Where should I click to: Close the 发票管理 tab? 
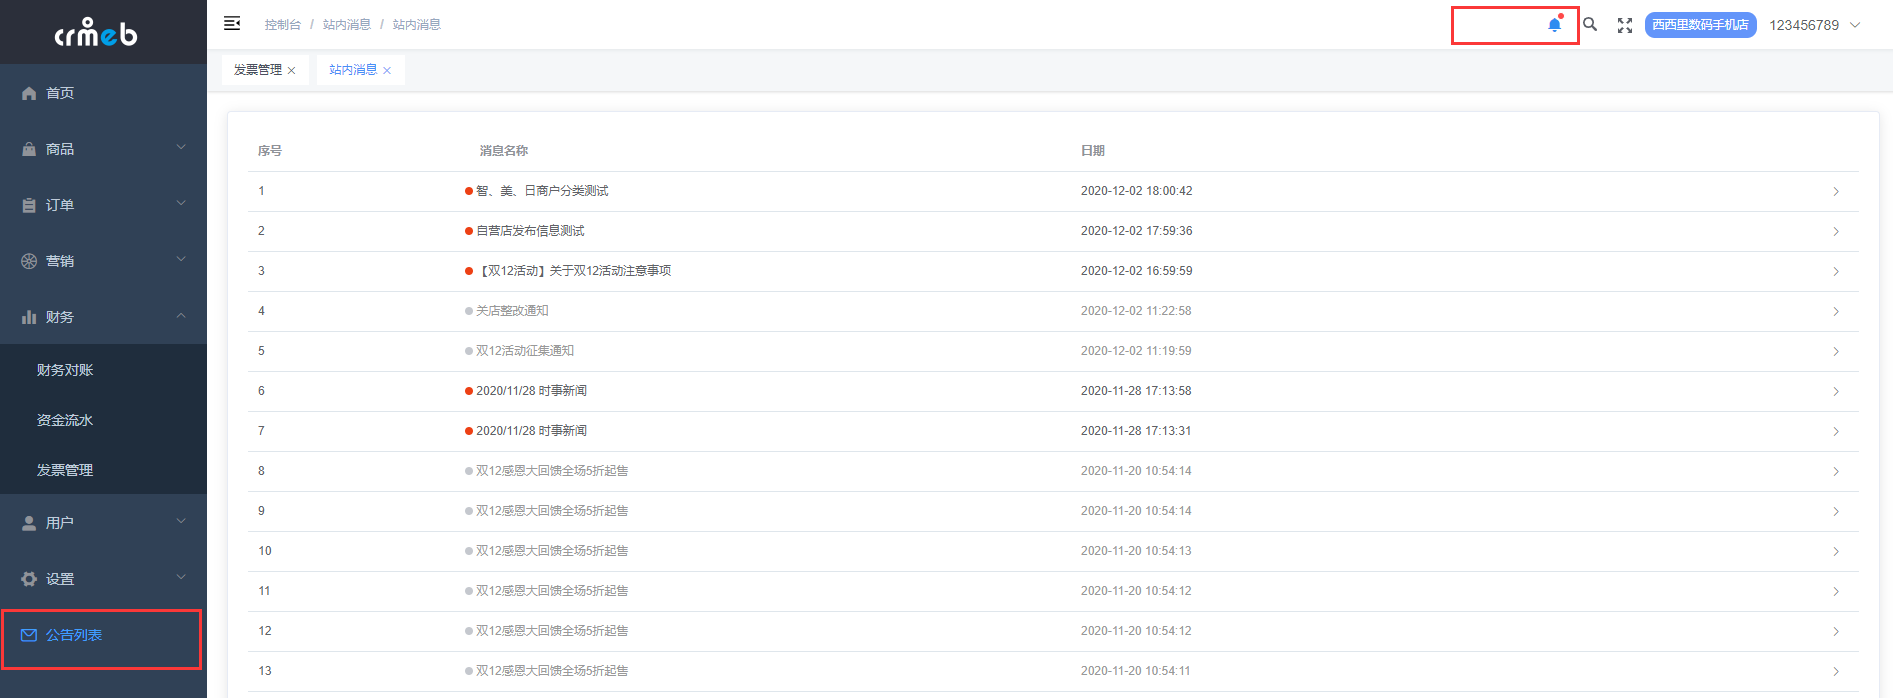(x=291, y=70)
